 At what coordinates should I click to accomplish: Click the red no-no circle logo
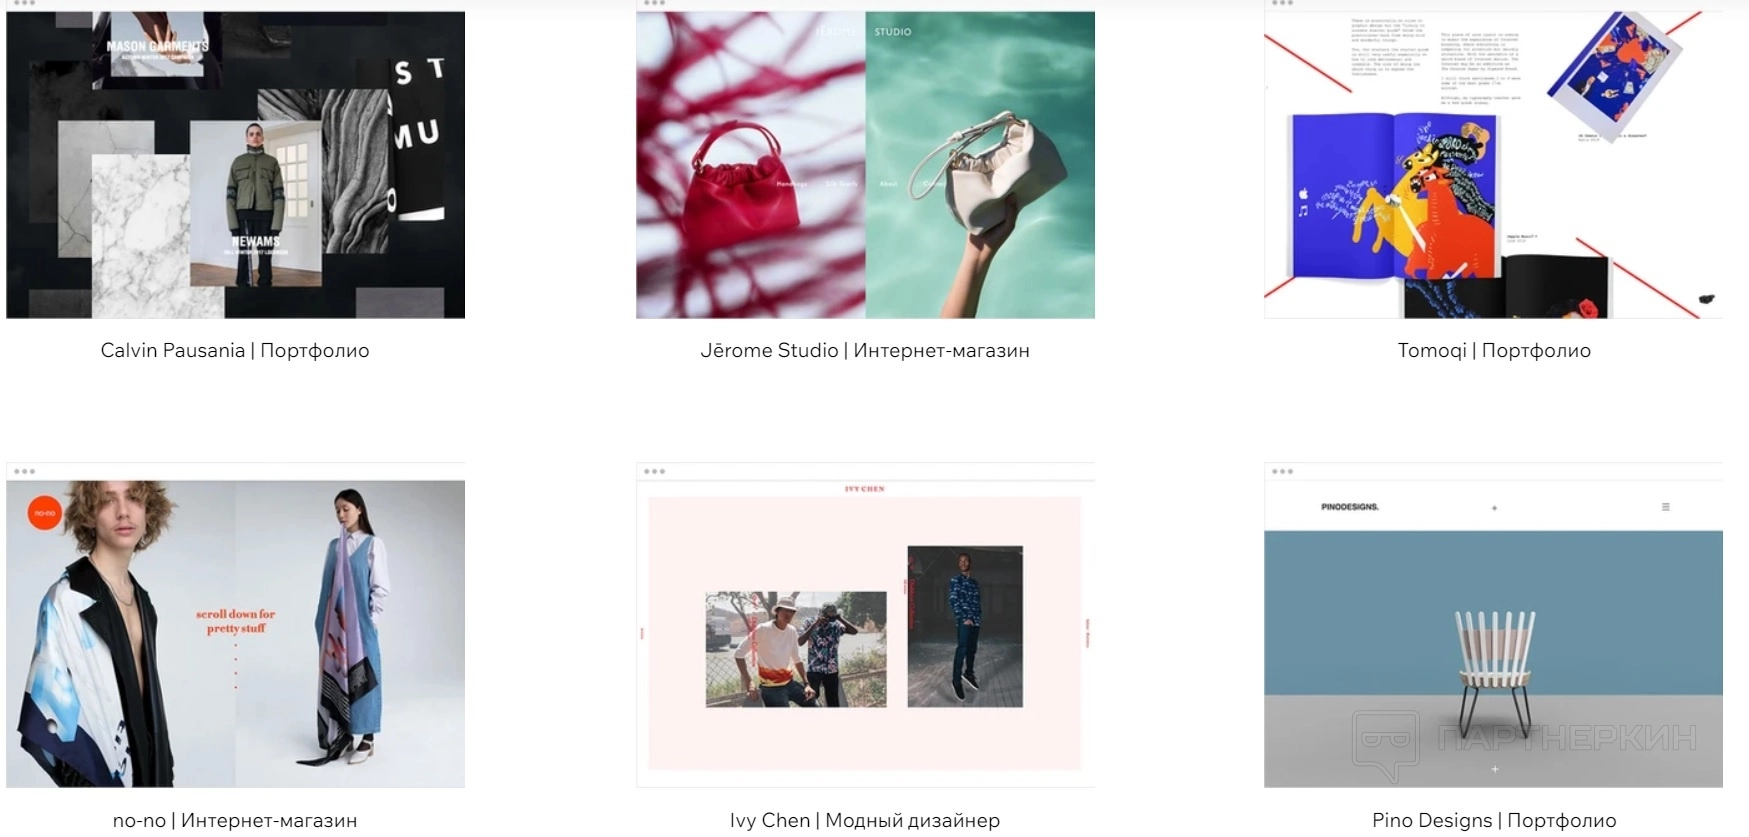coord(45,513)
